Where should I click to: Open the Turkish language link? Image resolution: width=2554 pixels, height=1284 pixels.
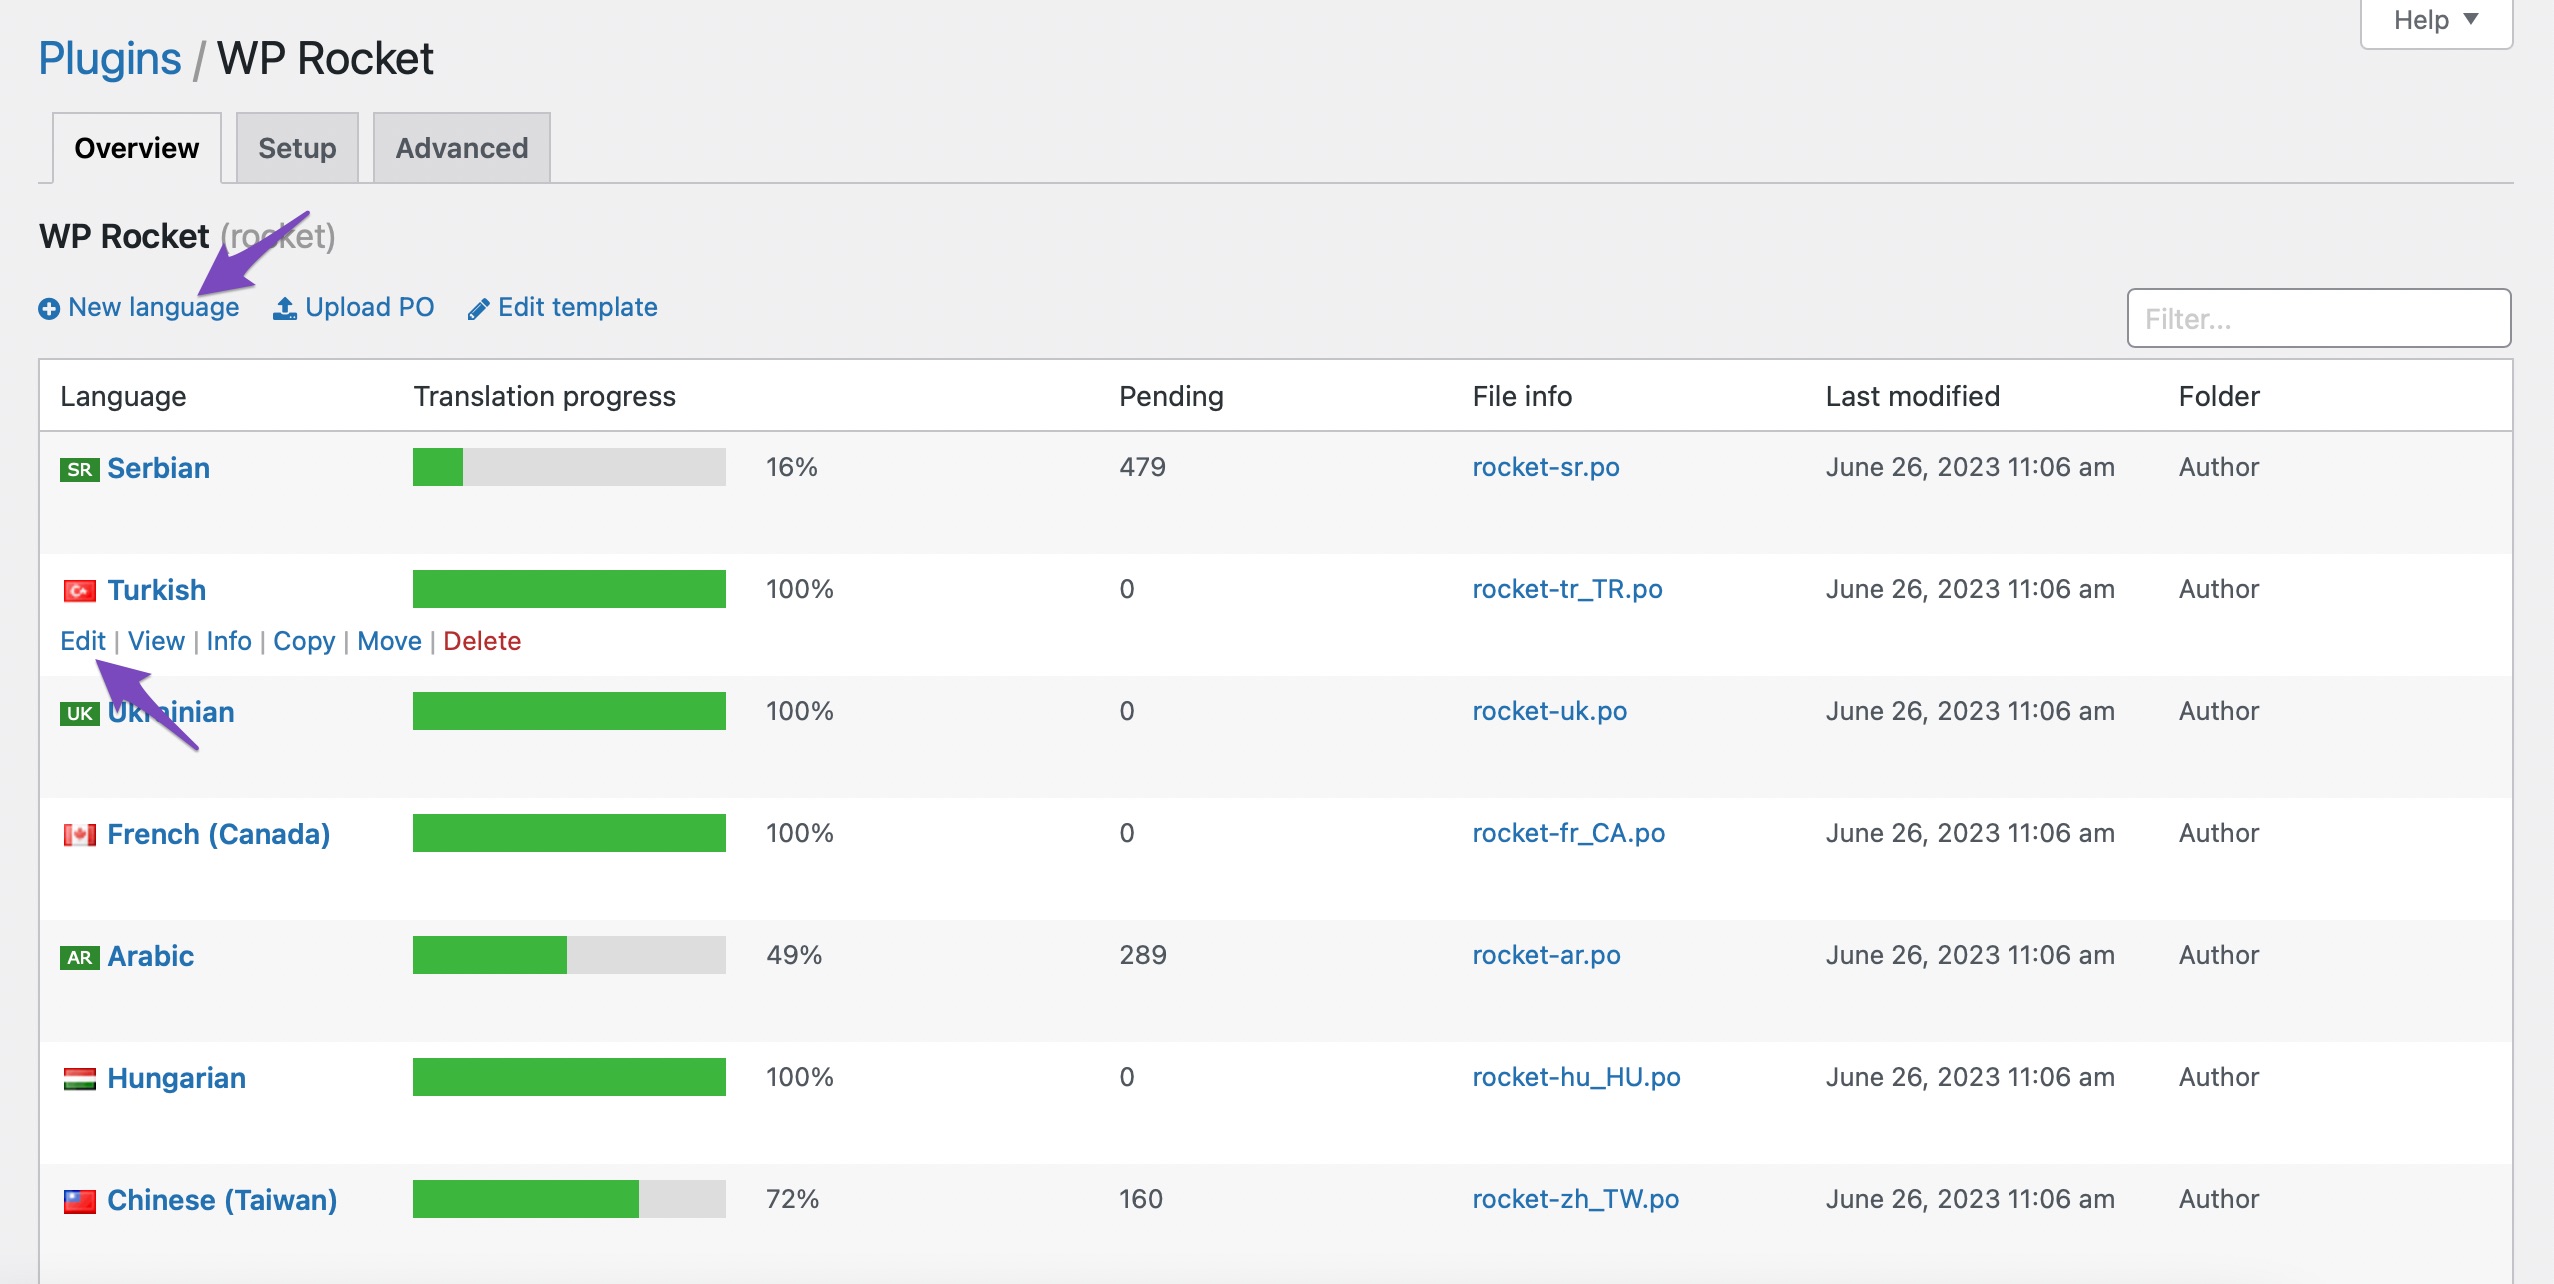tap(156, 590)
